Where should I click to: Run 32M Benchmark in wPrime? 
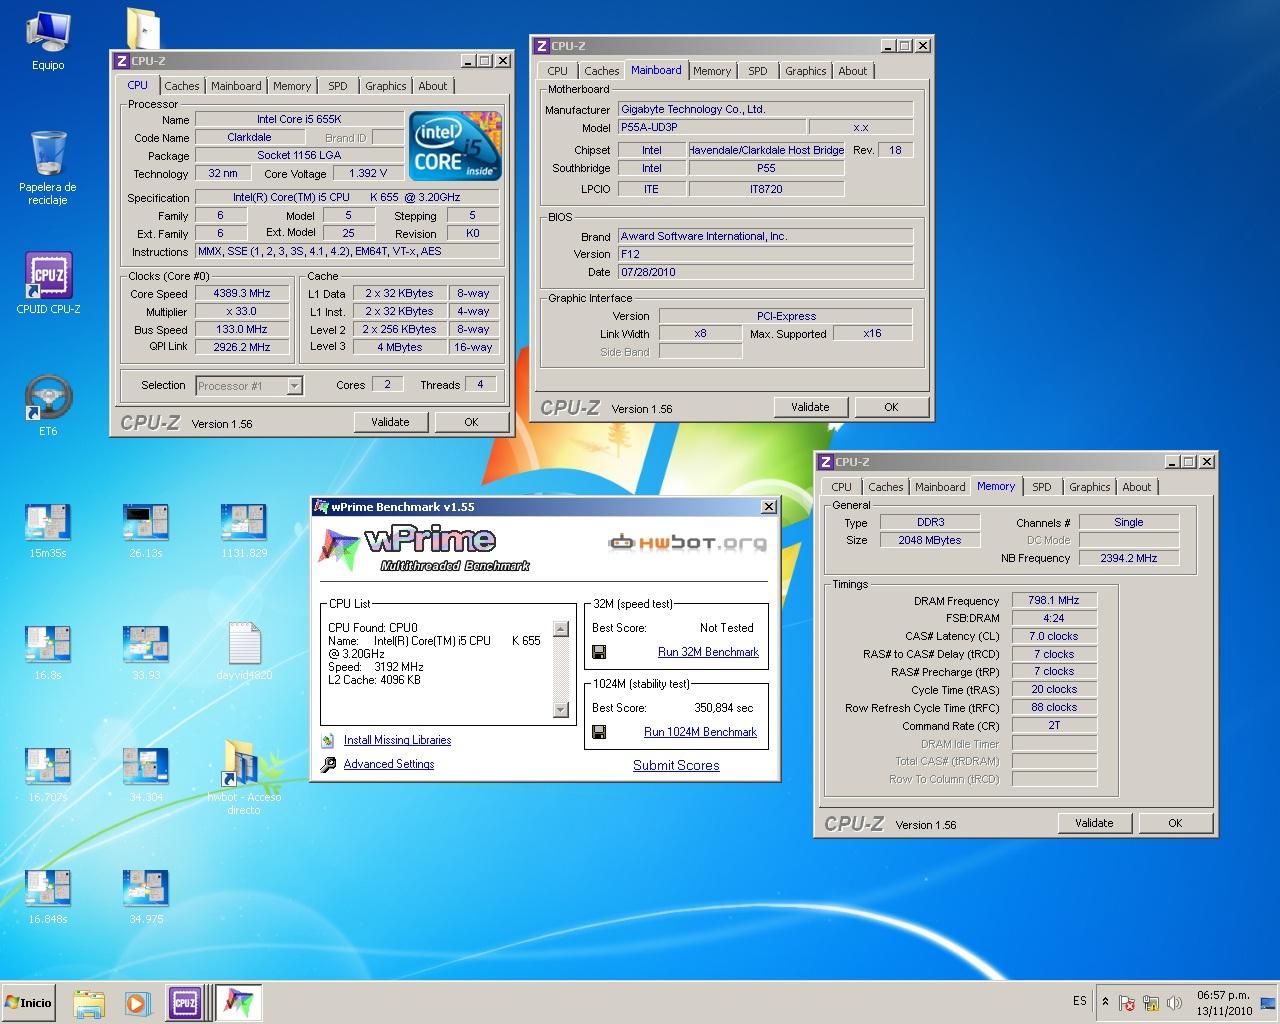[x=708, y=652]
